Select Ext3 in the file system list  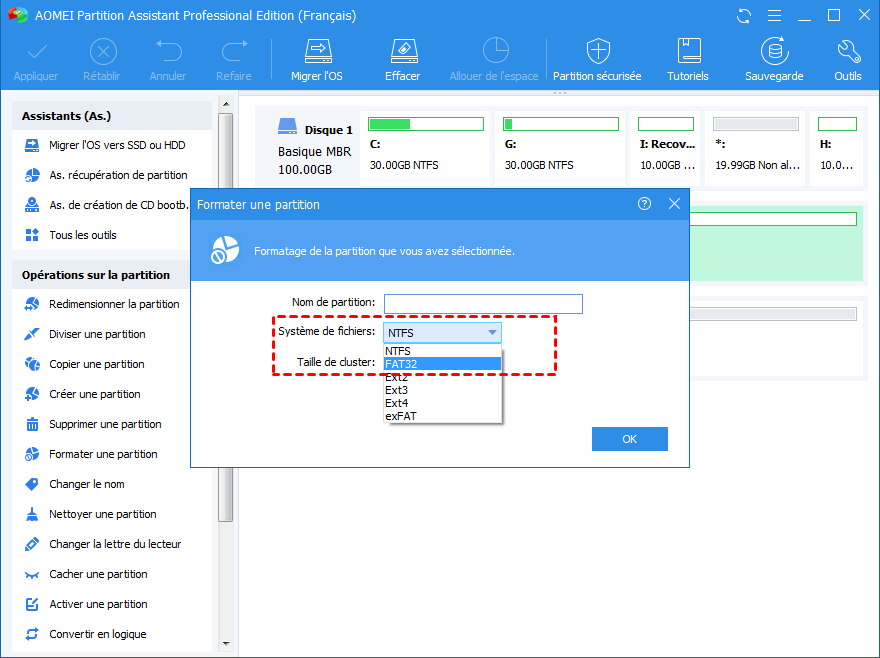click(442, 390)
